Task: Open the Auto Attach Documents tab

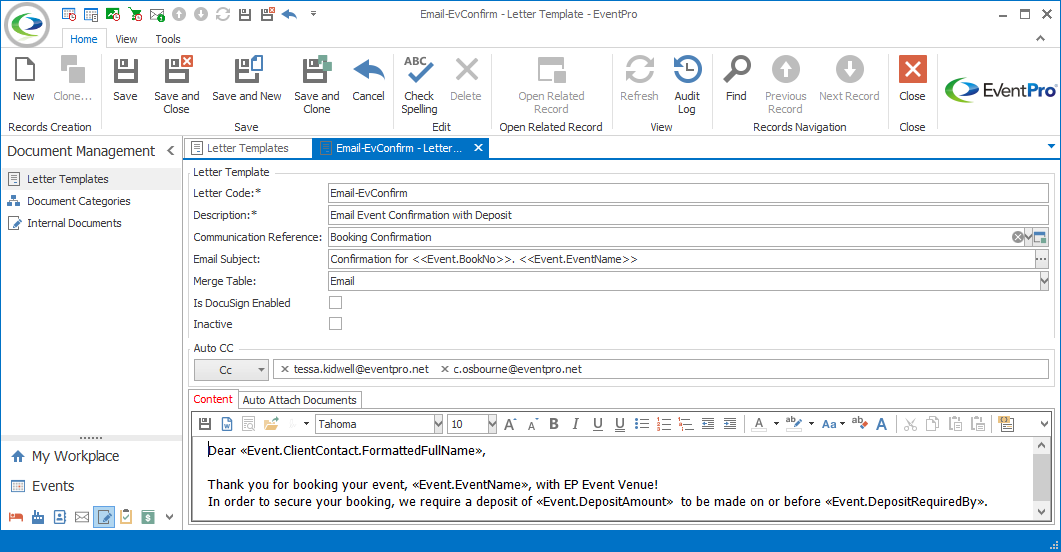Action: tap(299, 400)
